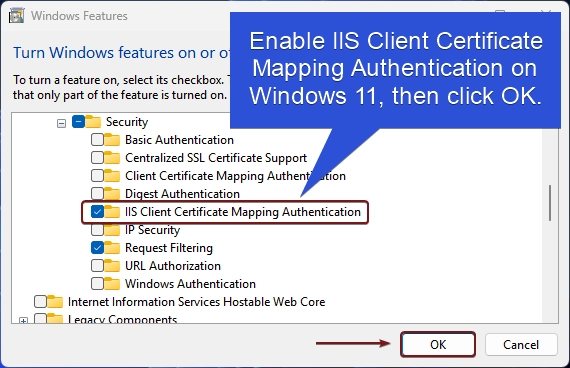Click the Centralized SSL Certificate Support folder icon
Image resolution: width=570 pixels, height=368 pixels.
[112, 158]
